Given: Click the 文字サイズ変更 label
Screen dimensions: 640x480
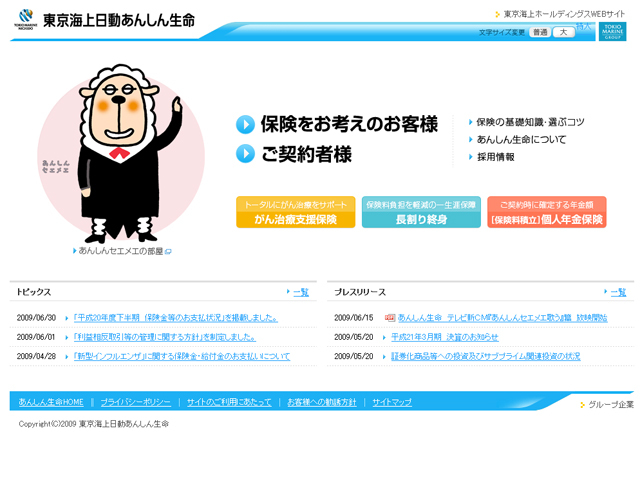Looking at the screenshot, I should pos(502,33).
